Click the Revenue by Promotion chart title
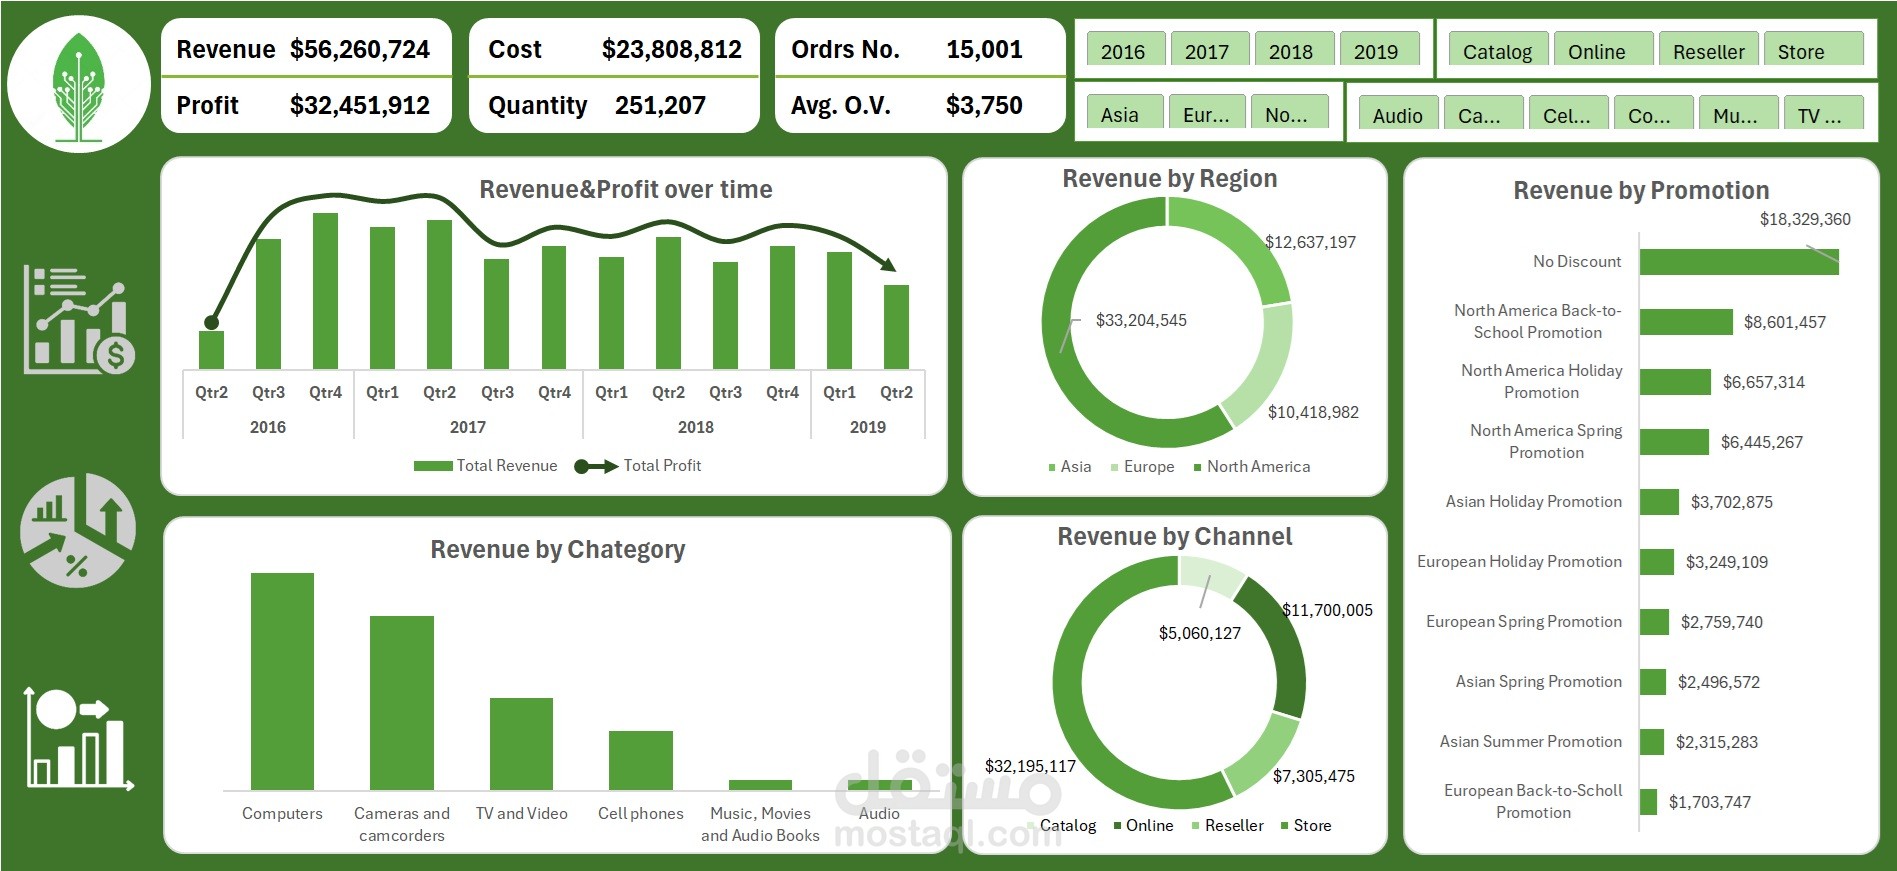The image size is (1897, 871). click(x=1641, y=190)
